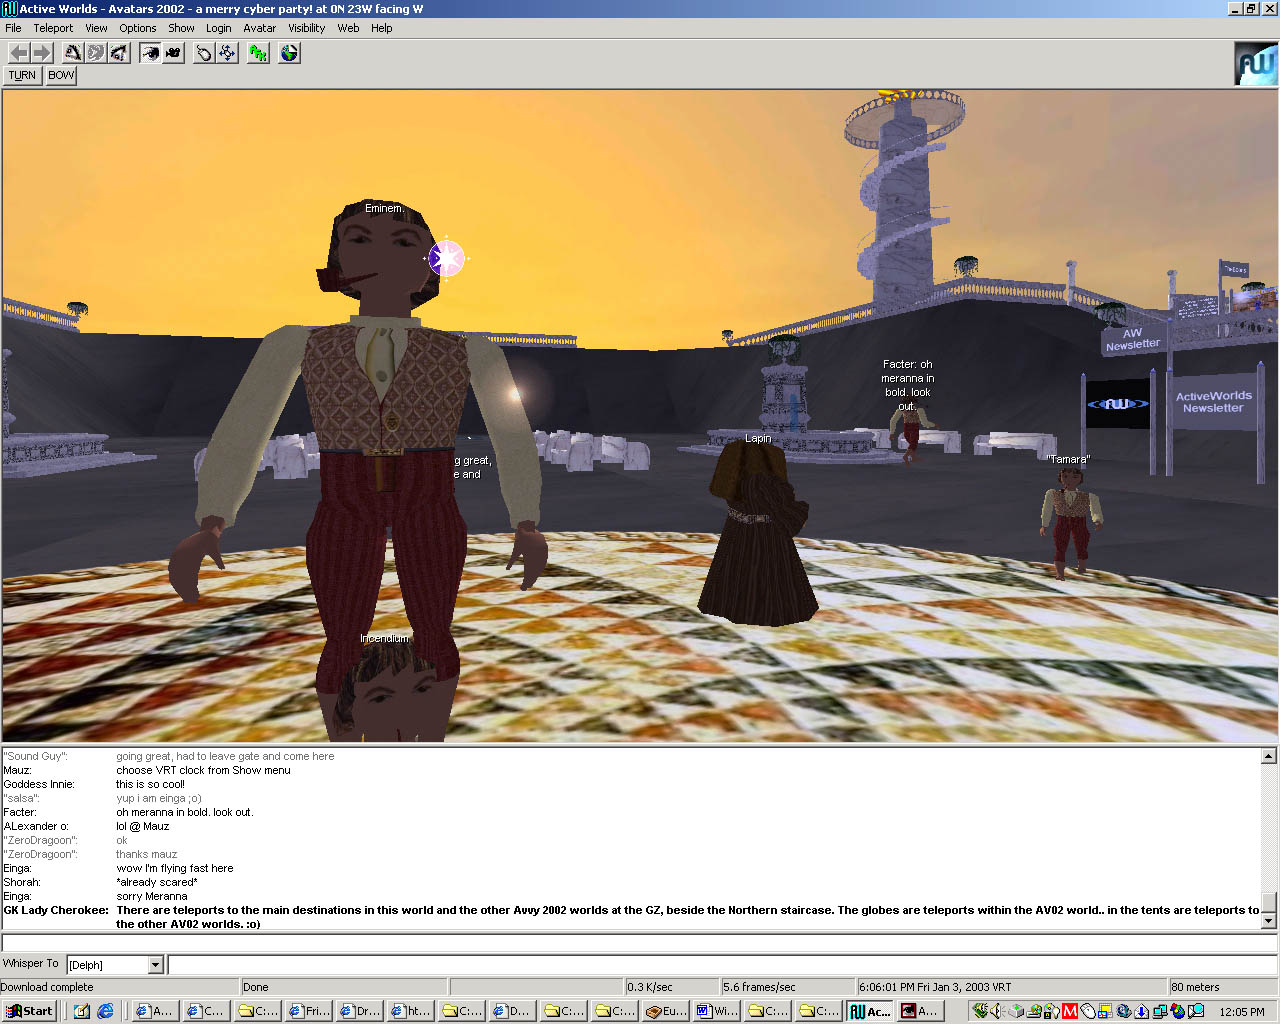Image resolution: width=1280 pixels, height=1024 pixels.
Task: Click the whisper message input field
Action: tap(720, 965)
